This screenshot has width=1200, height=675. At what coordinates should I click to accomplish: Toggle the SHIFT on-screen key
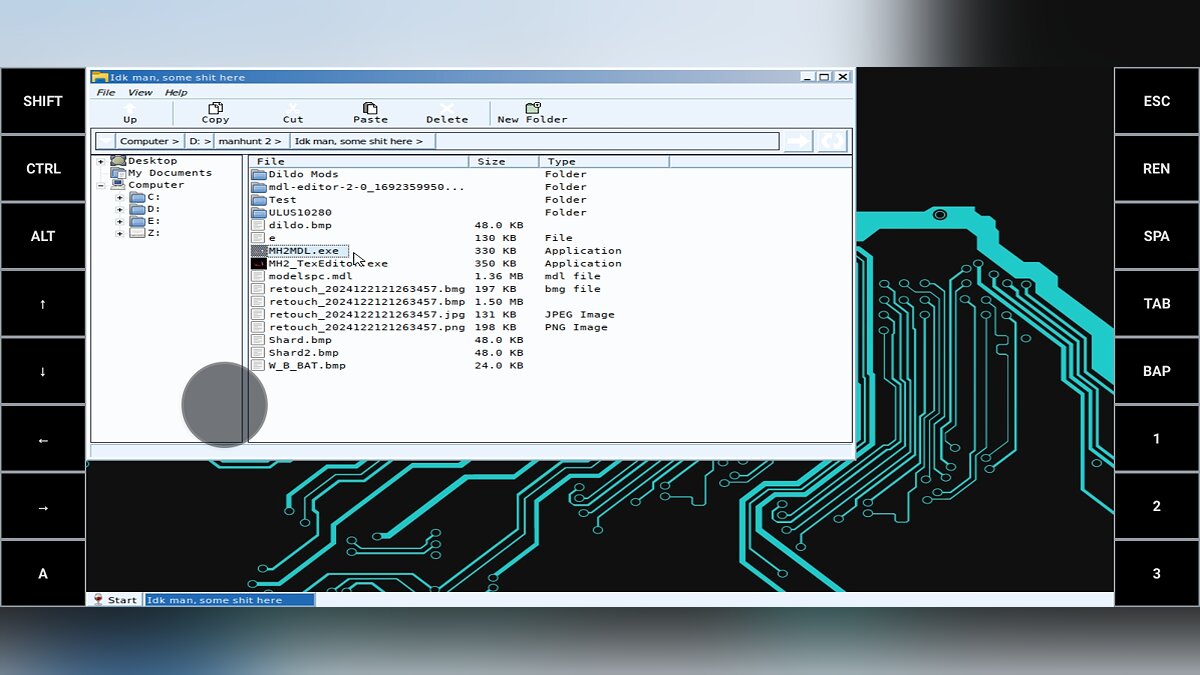point(43,101)
